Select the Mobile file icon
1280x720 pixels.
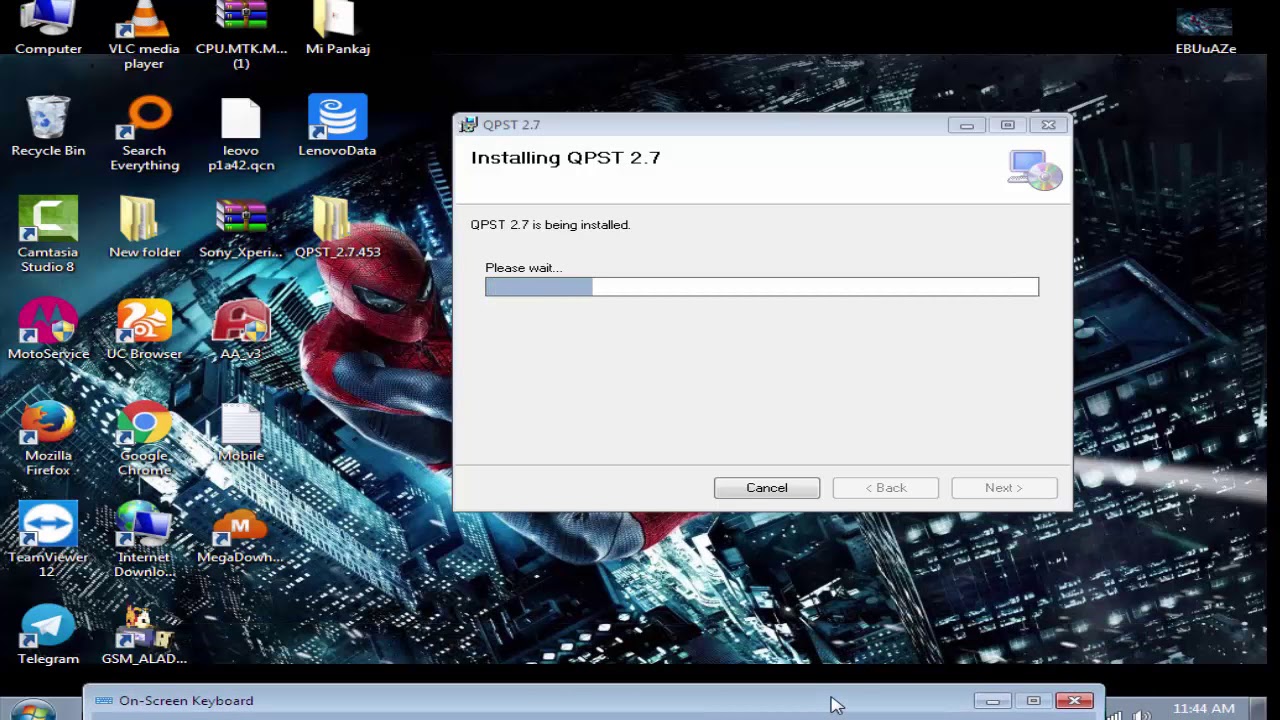point(241,432)
